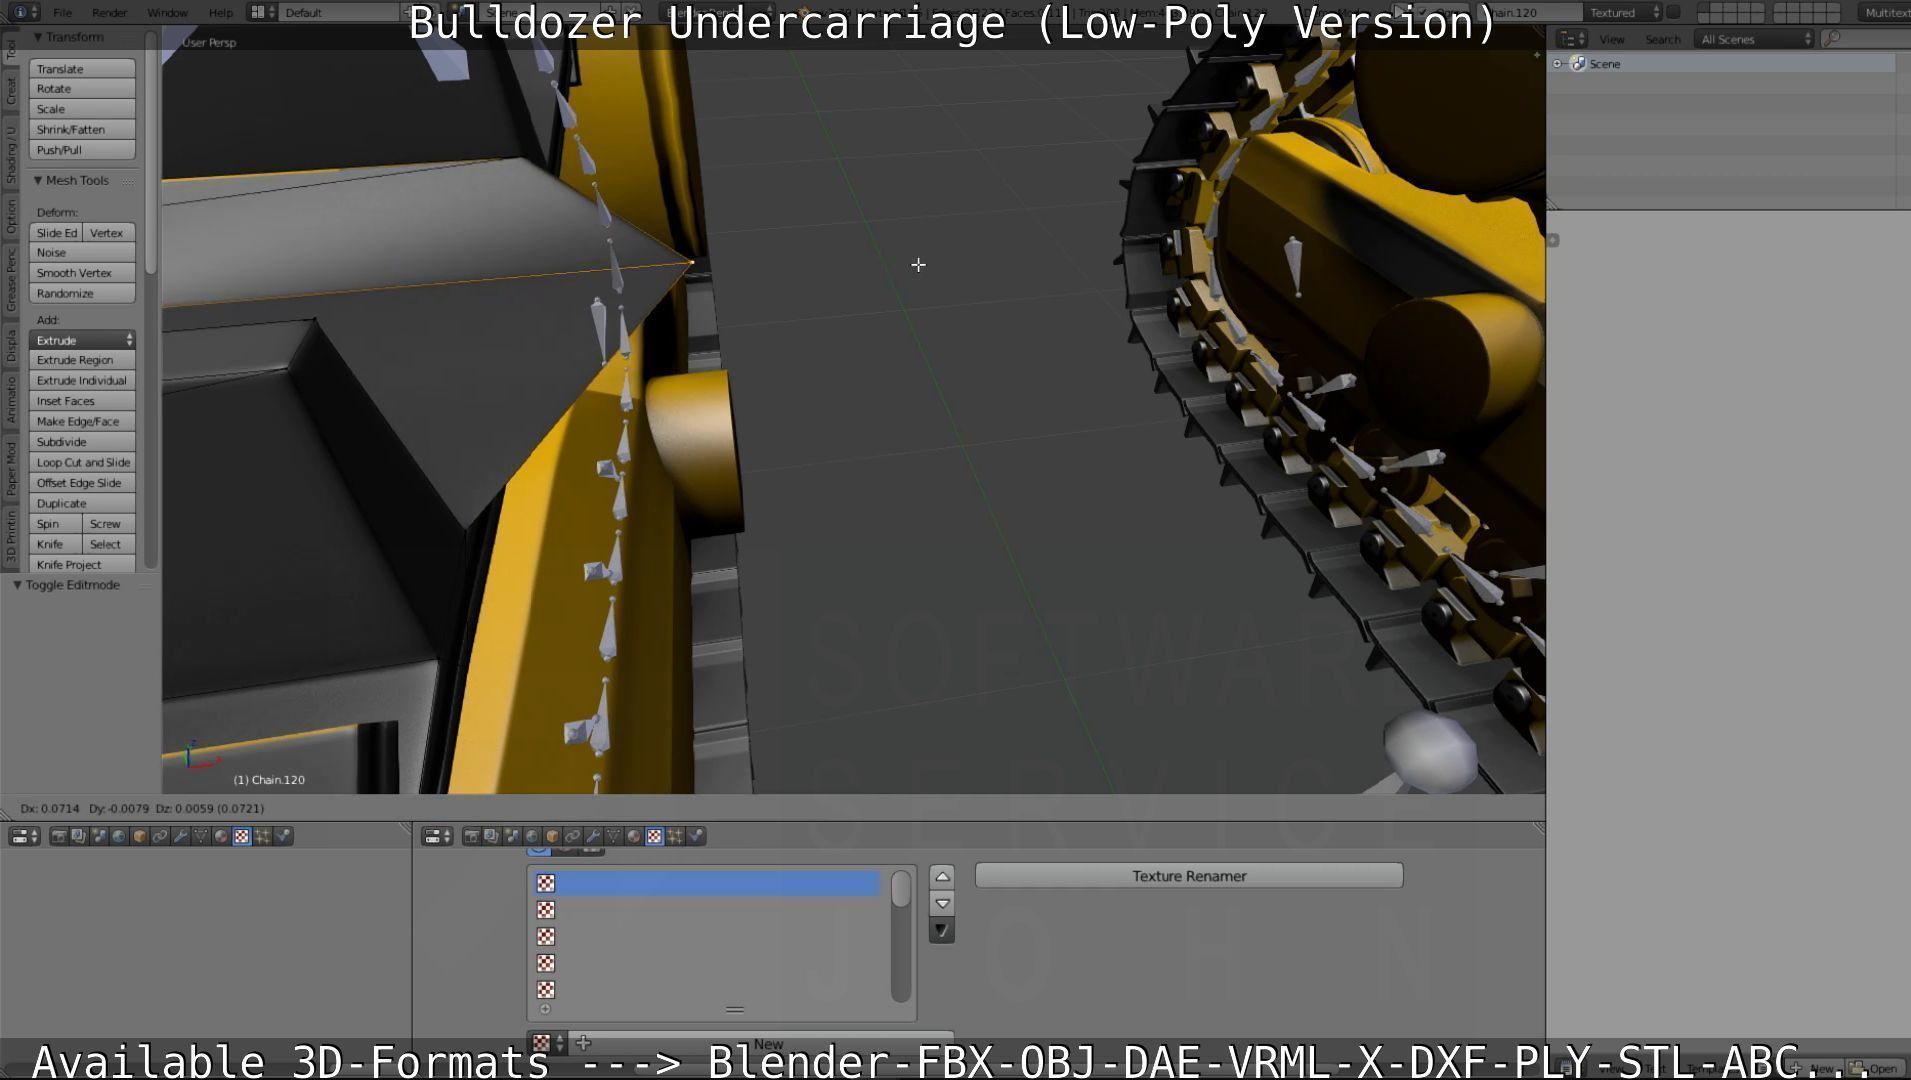The width and height of the screenshot is (1911, 1080).
Task: Add a new texture with plus icon
Action: (584, 1043)
